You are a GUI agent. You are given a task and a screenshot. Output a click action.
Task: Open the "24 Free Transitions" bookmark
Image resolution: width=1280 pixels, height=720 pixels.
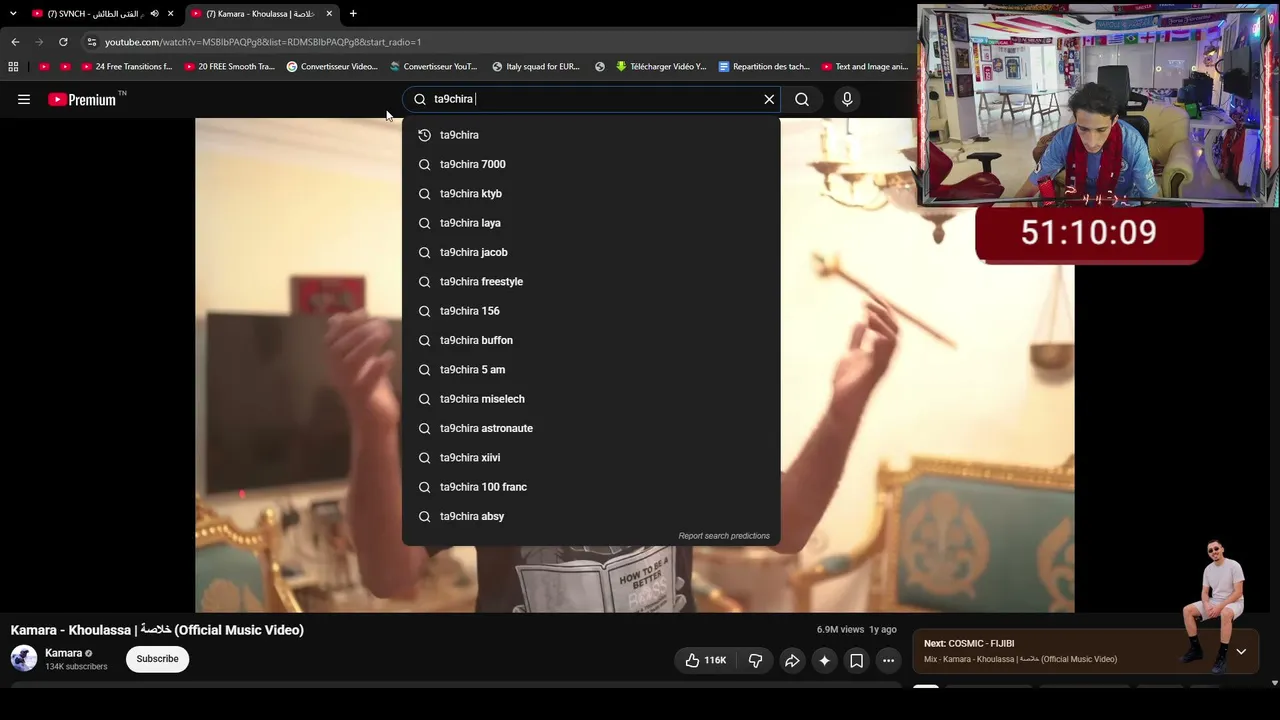pos(127,67)
